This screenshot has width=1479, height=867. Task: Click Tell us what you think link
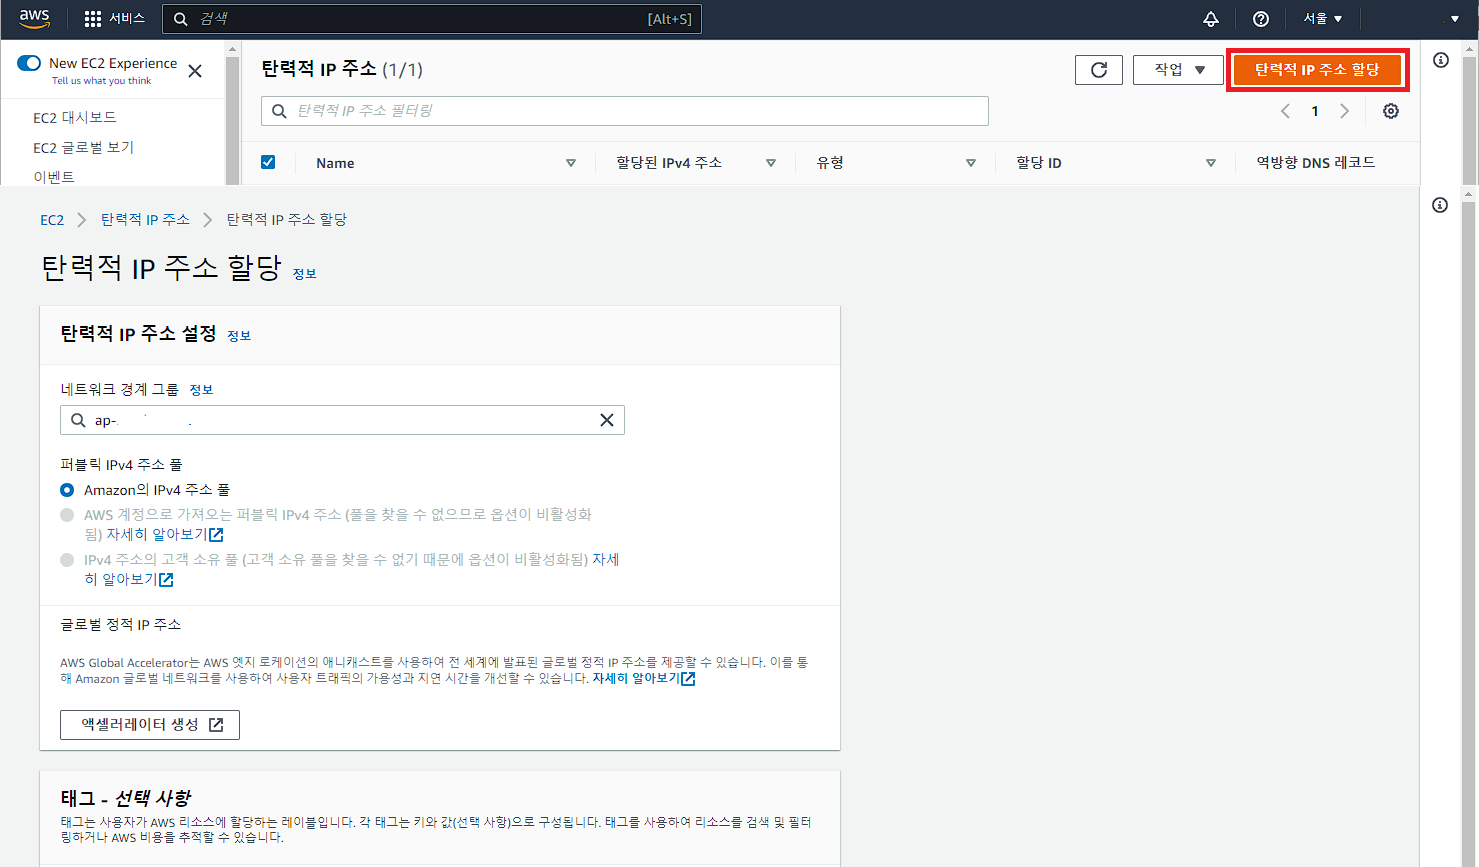click(102, 81)
